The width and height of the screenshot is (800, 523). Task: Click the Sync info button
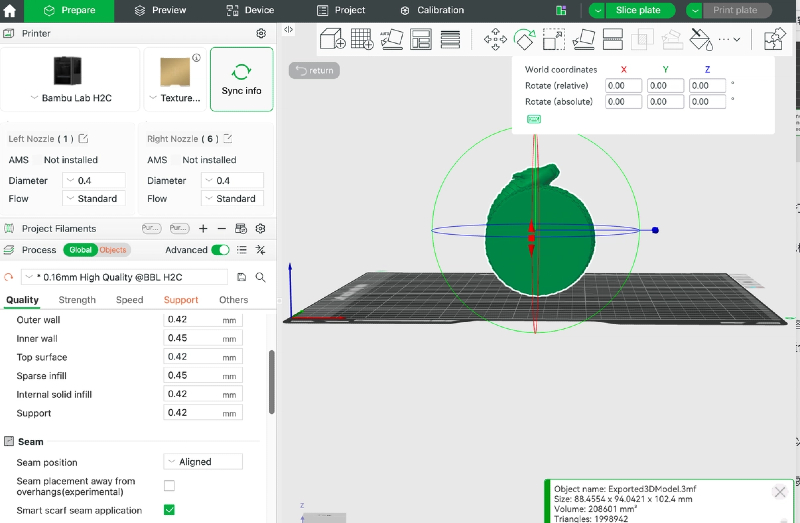241,80
